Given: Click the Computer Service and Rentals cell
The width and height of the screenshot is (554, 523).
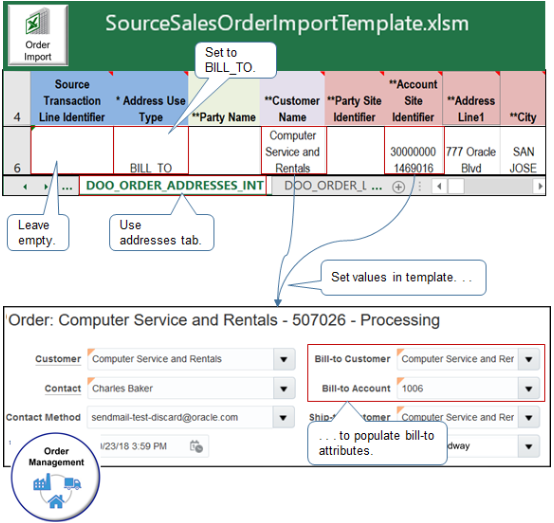Looking at the screenshot, I should [293, 150].
